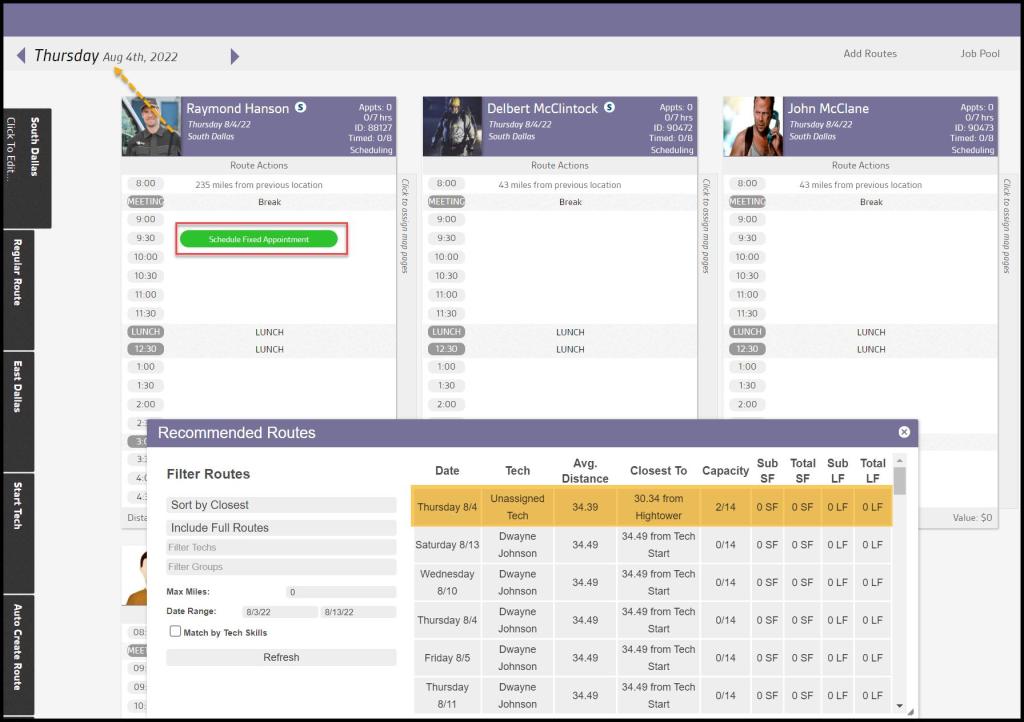Click dollar icon next to Raymond Hanson
1024x722 pixels.
[300, 108]
